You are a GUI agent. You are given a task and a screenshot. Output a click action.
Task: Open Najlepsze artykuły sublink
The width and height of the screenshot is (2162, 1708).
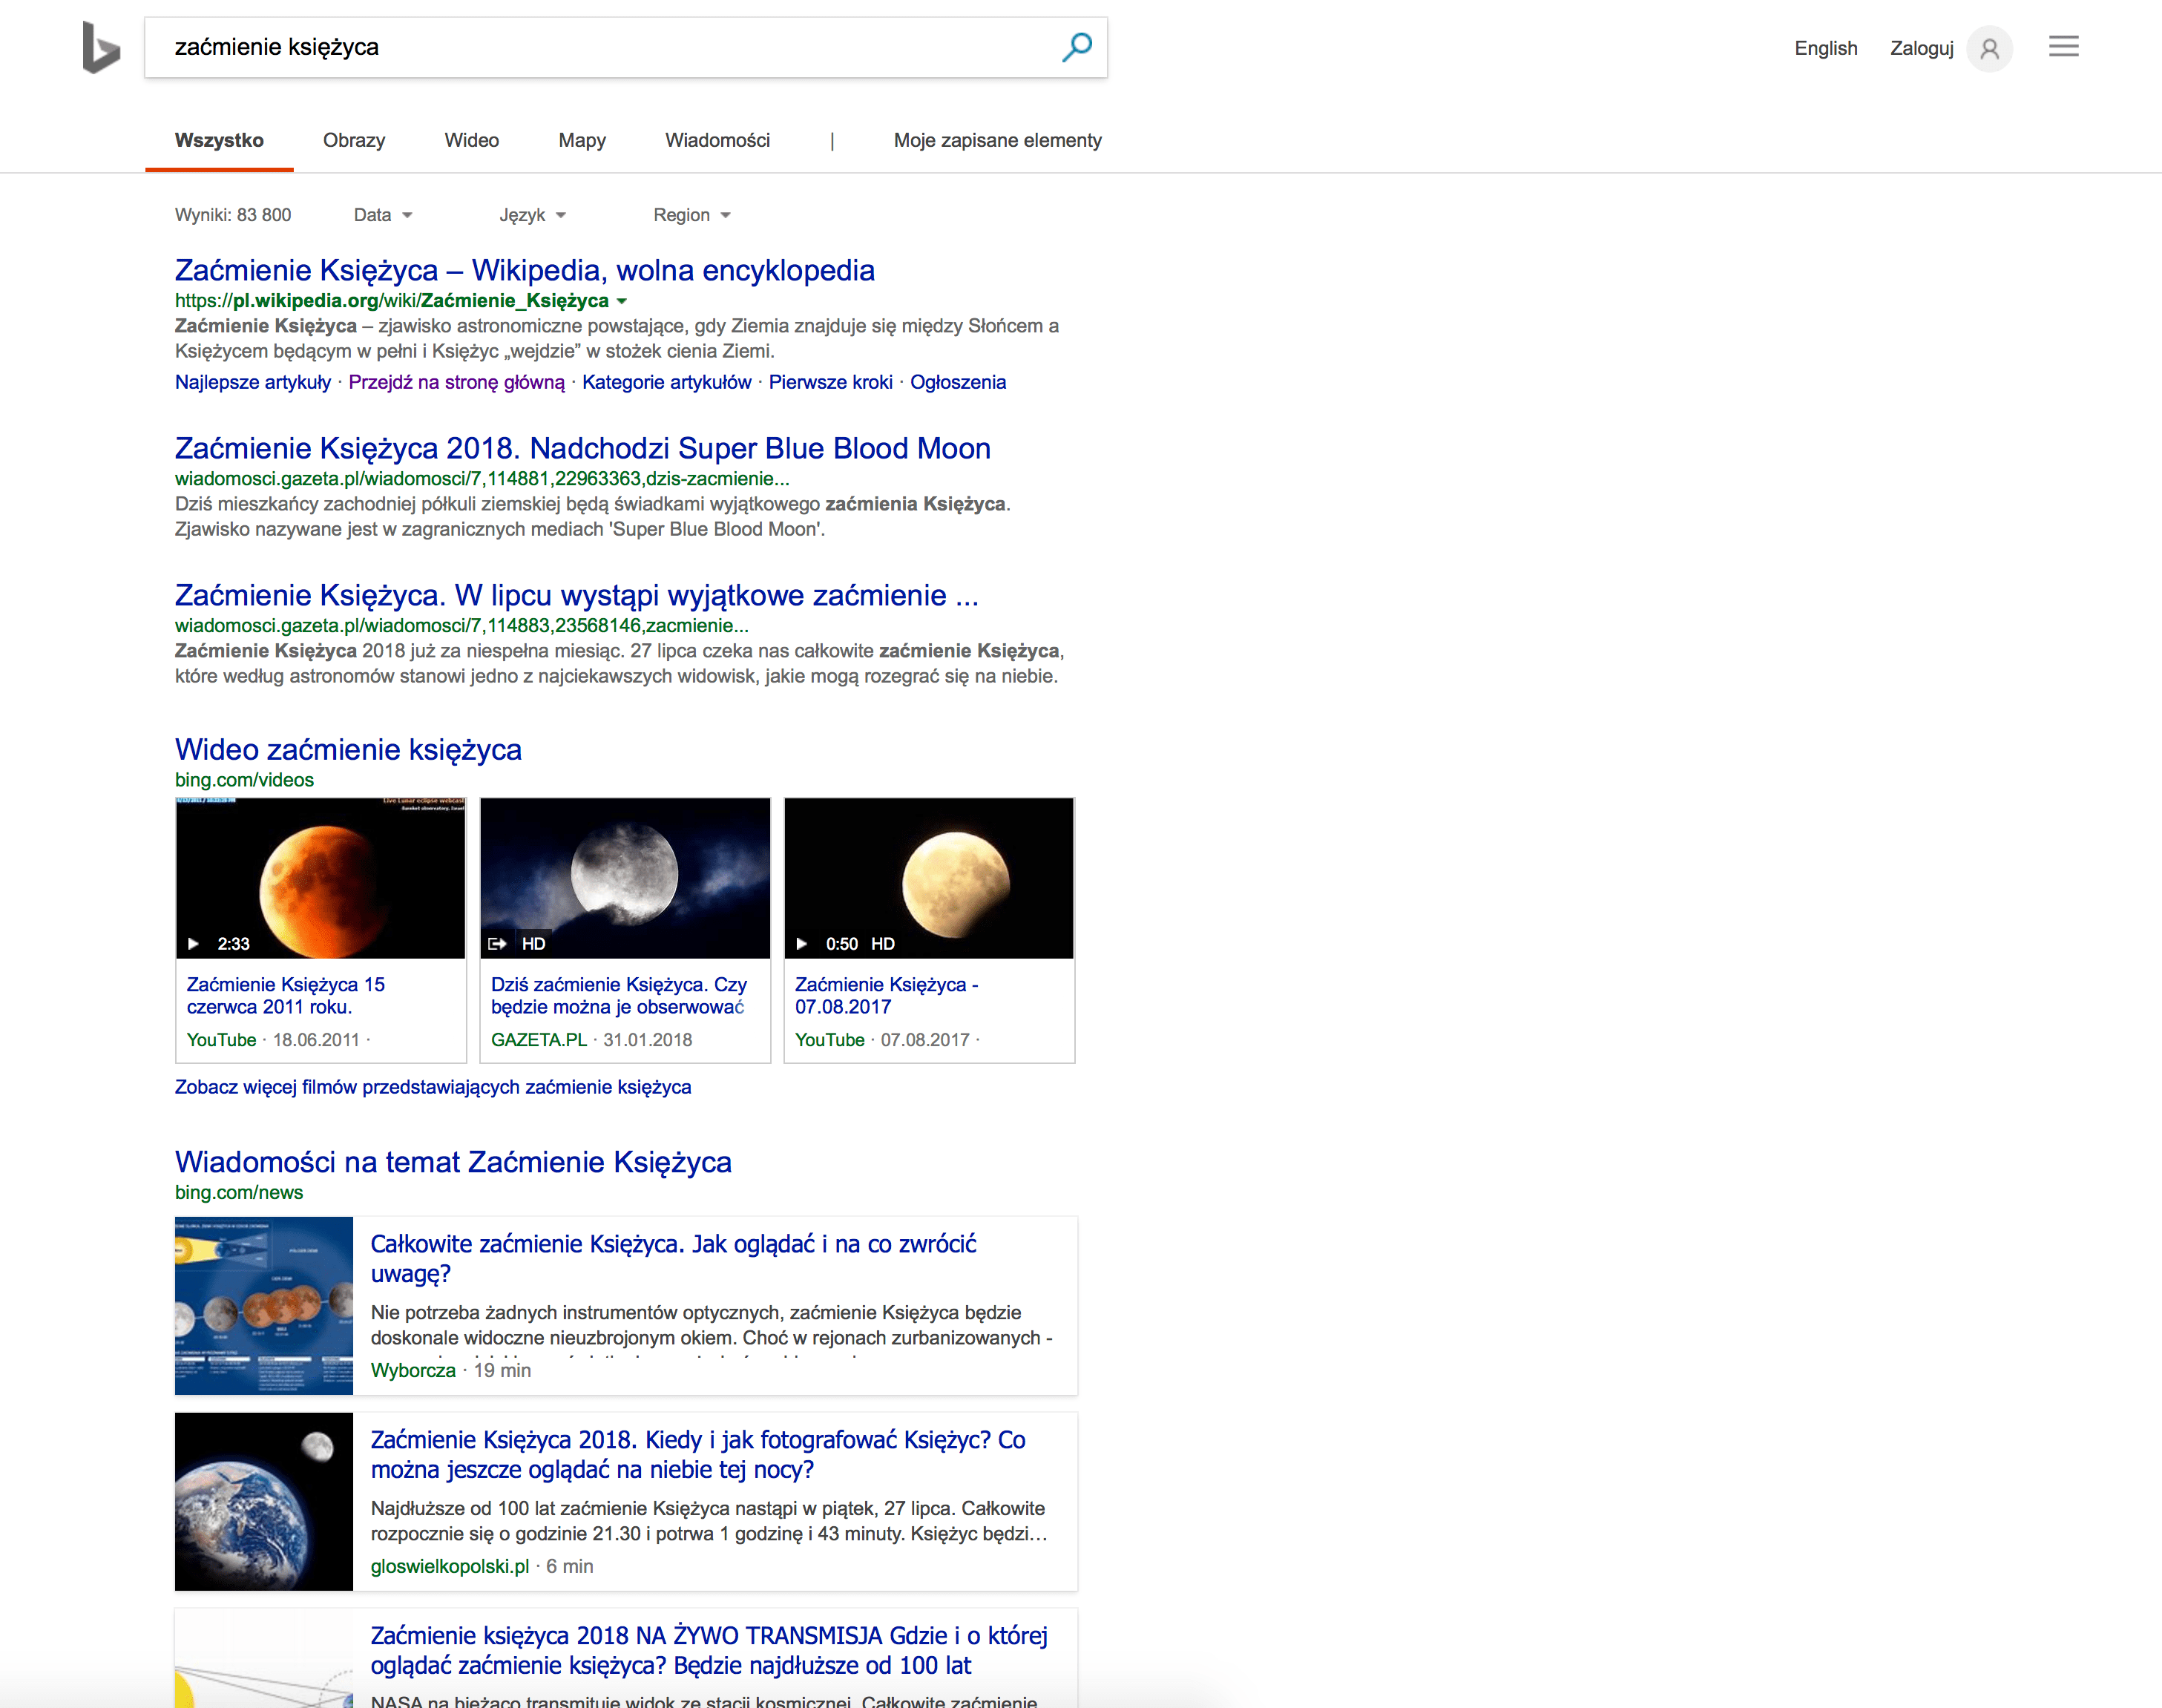253,382
